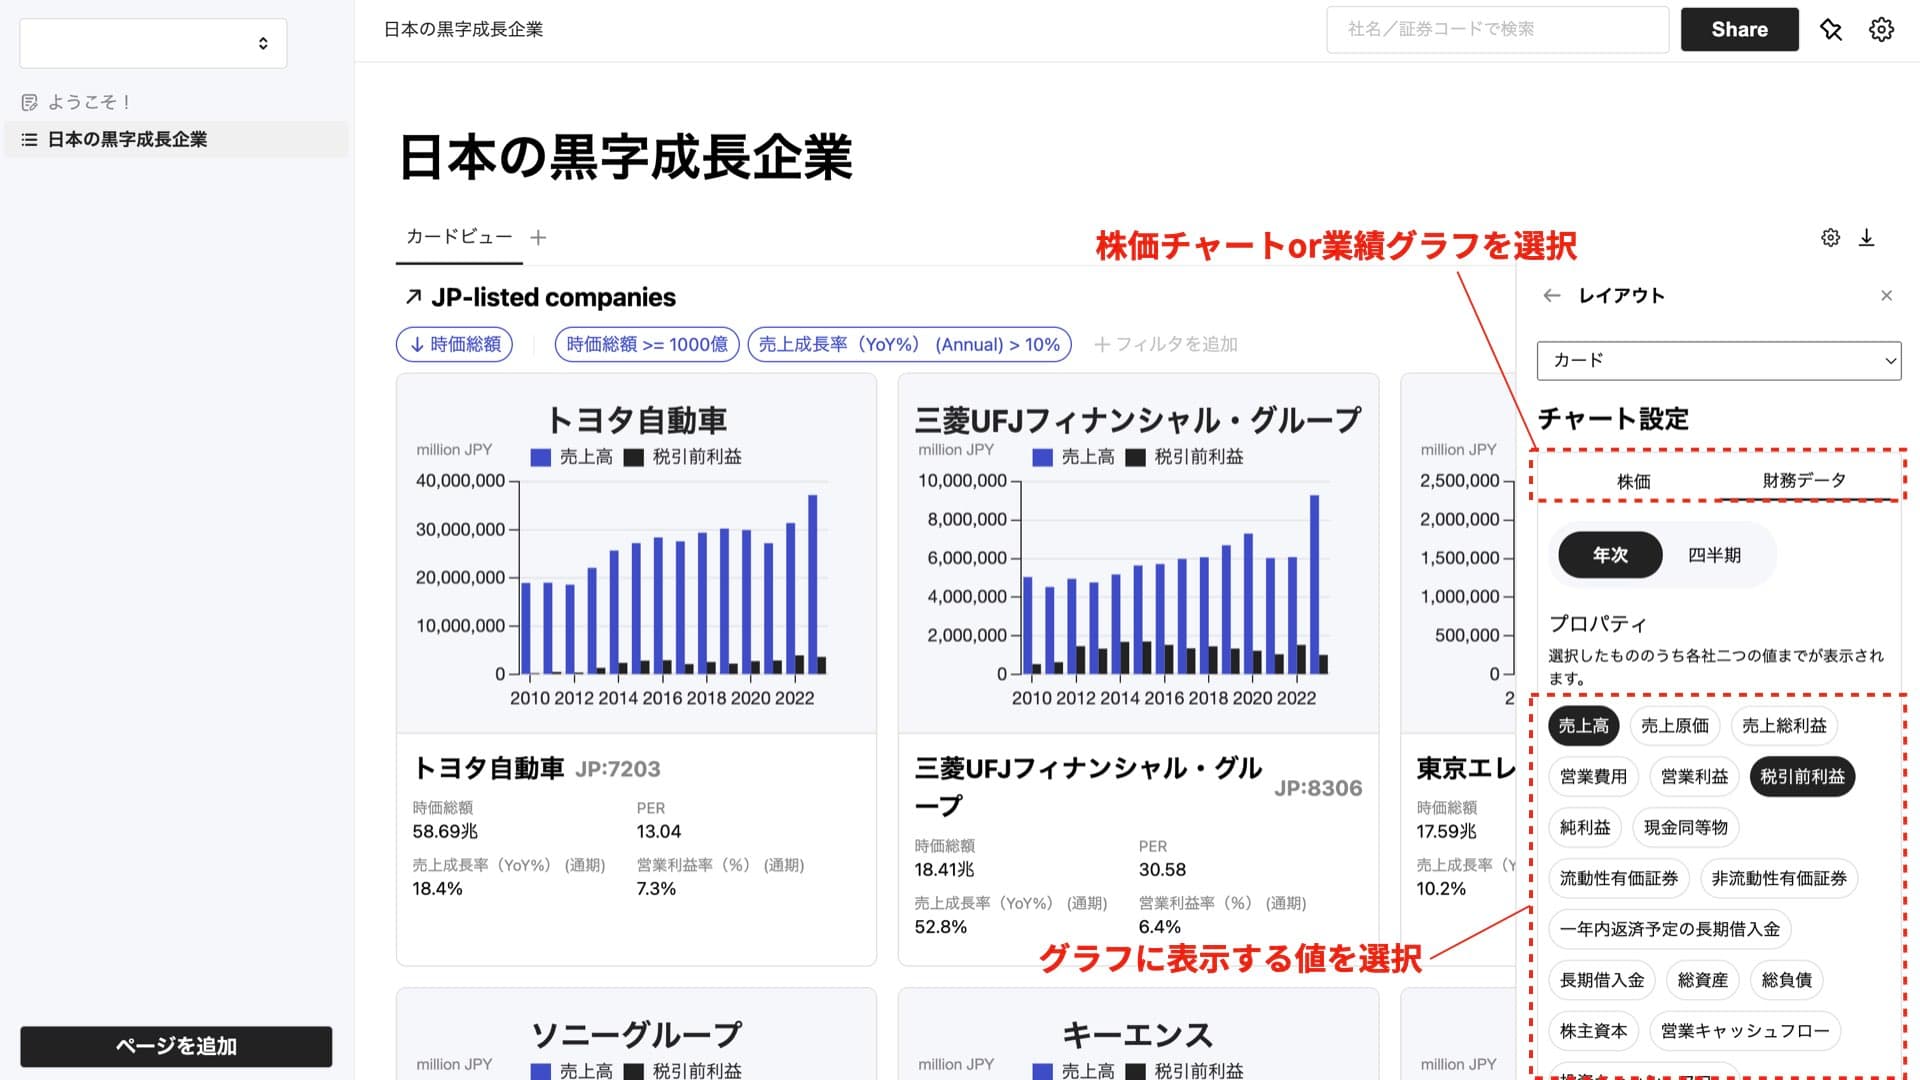Select the 年次 period option
Image resolution: width=1920 pixels, height=1080 pixels.
(x=1610, y=555)
